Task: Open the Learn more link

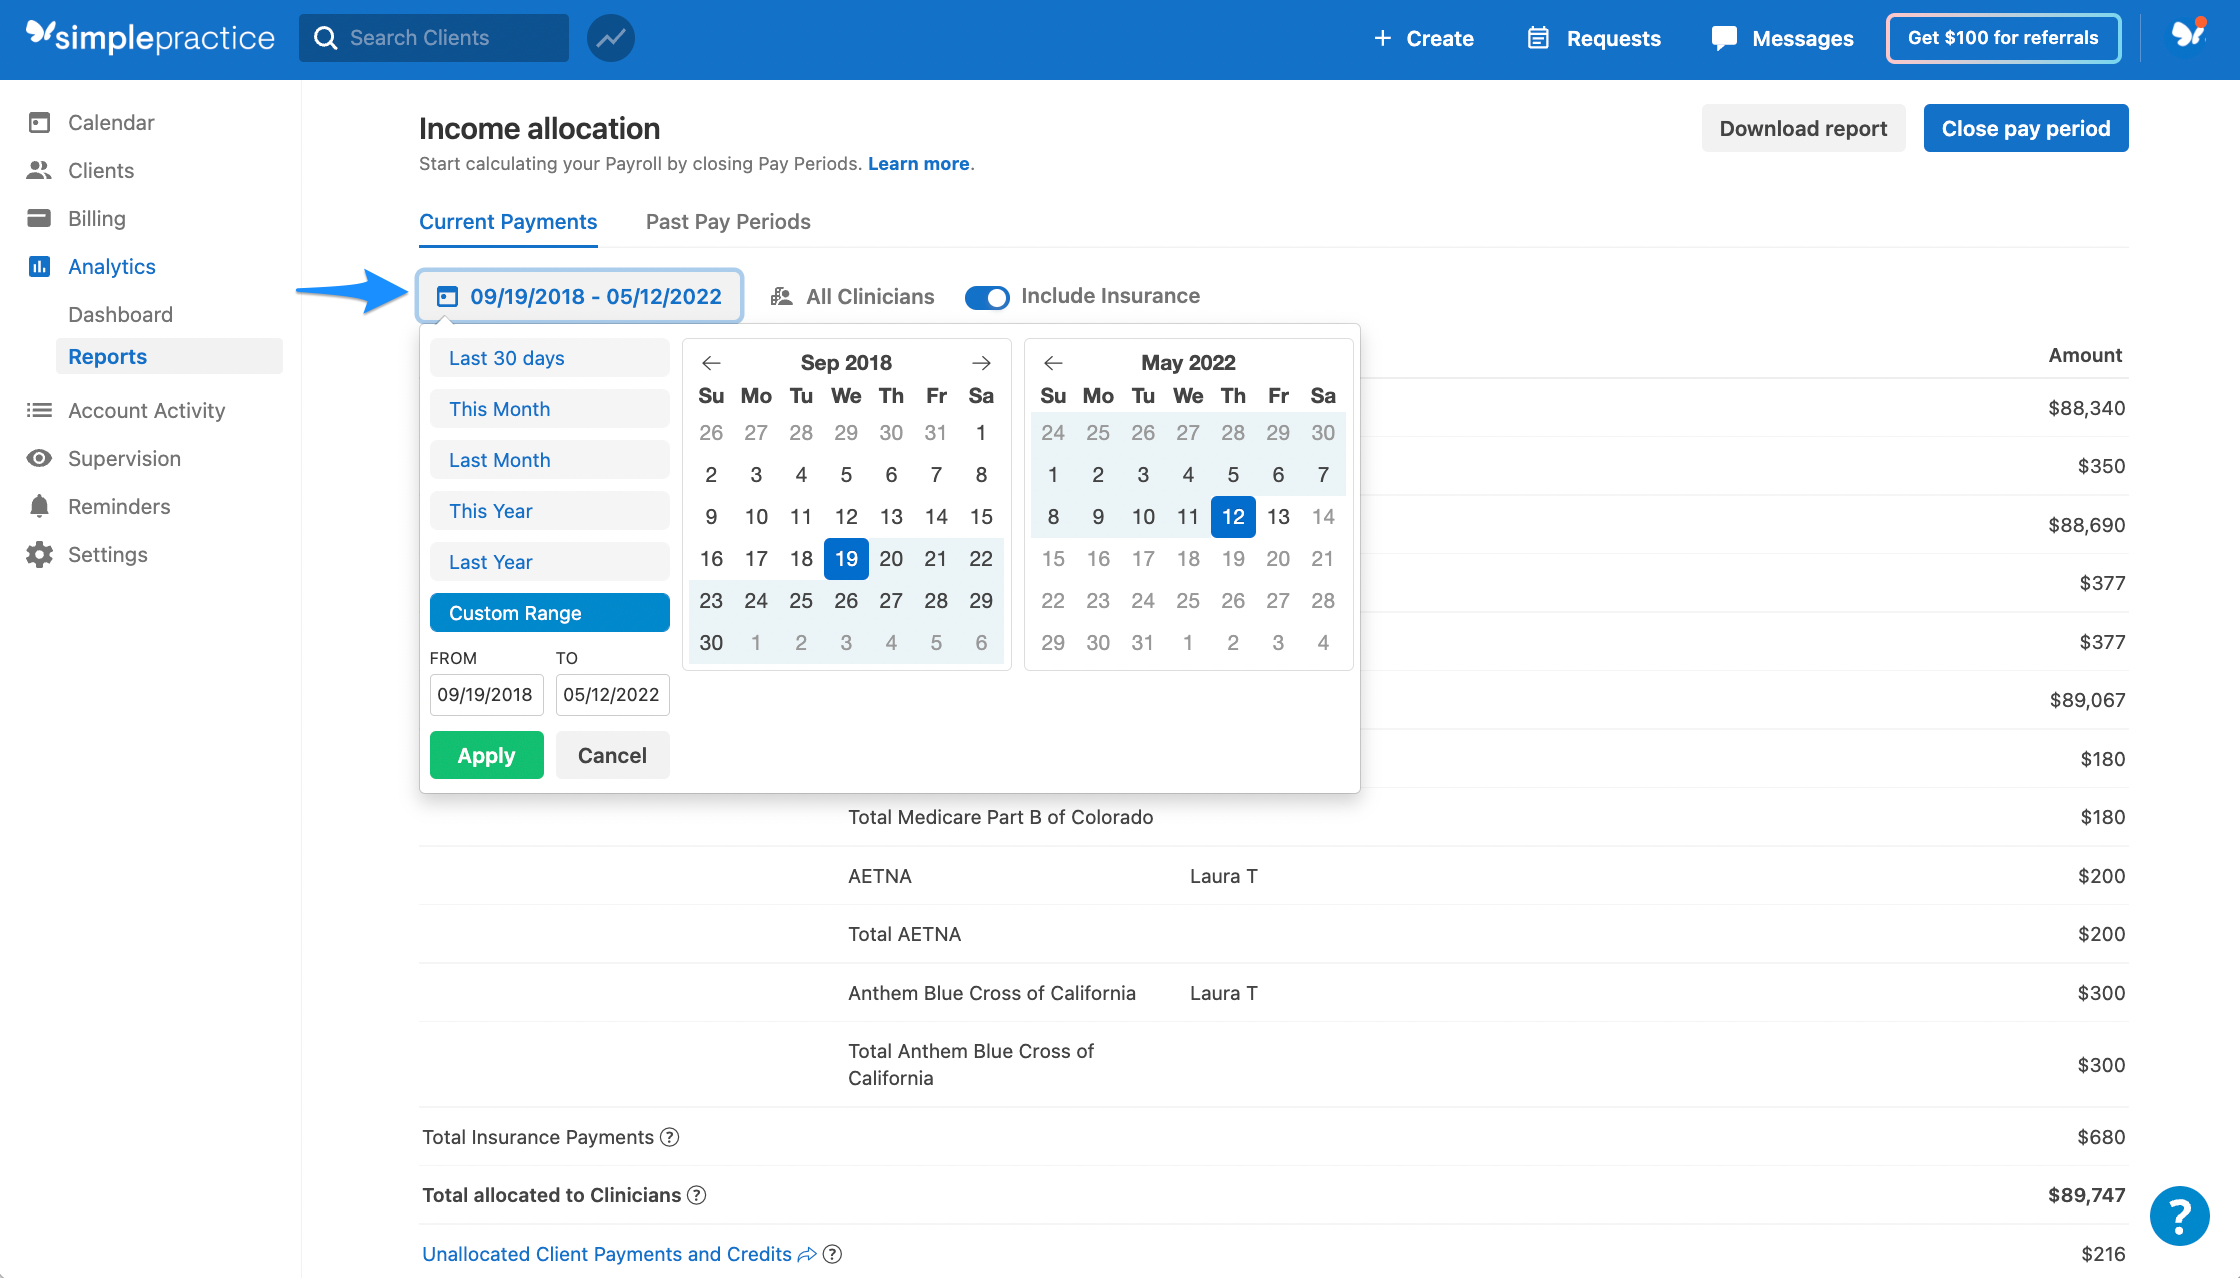Action: click(x=919, y=164)
